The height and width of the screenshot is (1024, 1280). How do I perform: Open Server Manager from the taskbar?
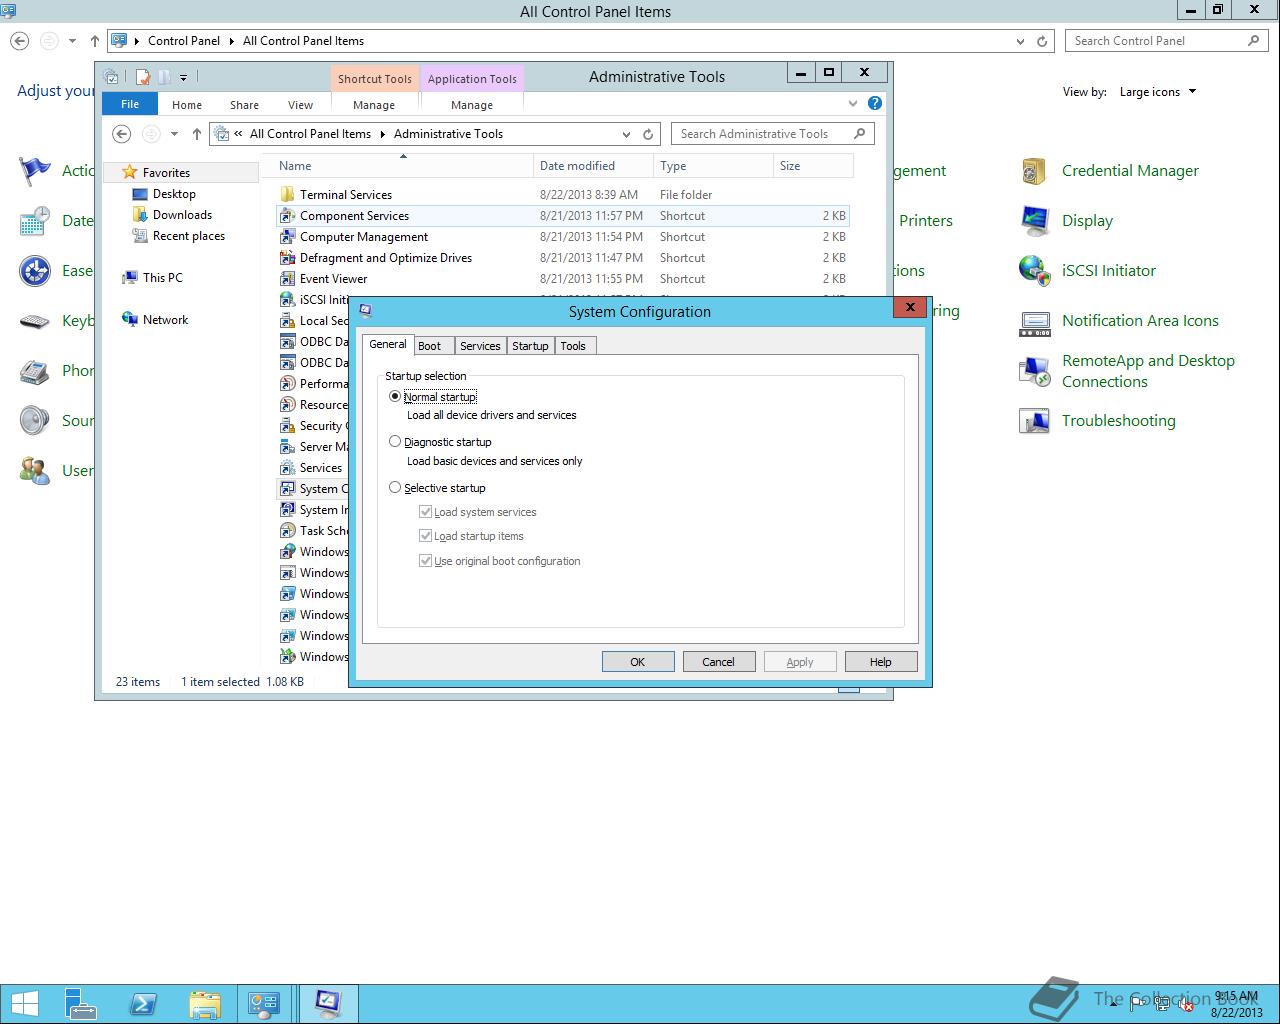[81, 1004]
